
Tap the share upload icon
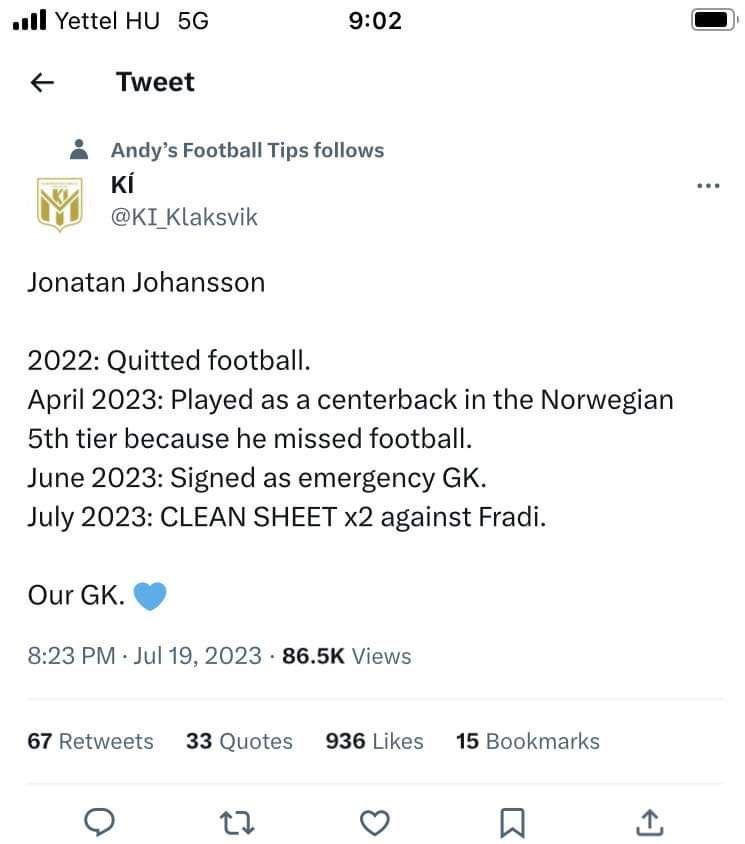click(x=650, y=822)
